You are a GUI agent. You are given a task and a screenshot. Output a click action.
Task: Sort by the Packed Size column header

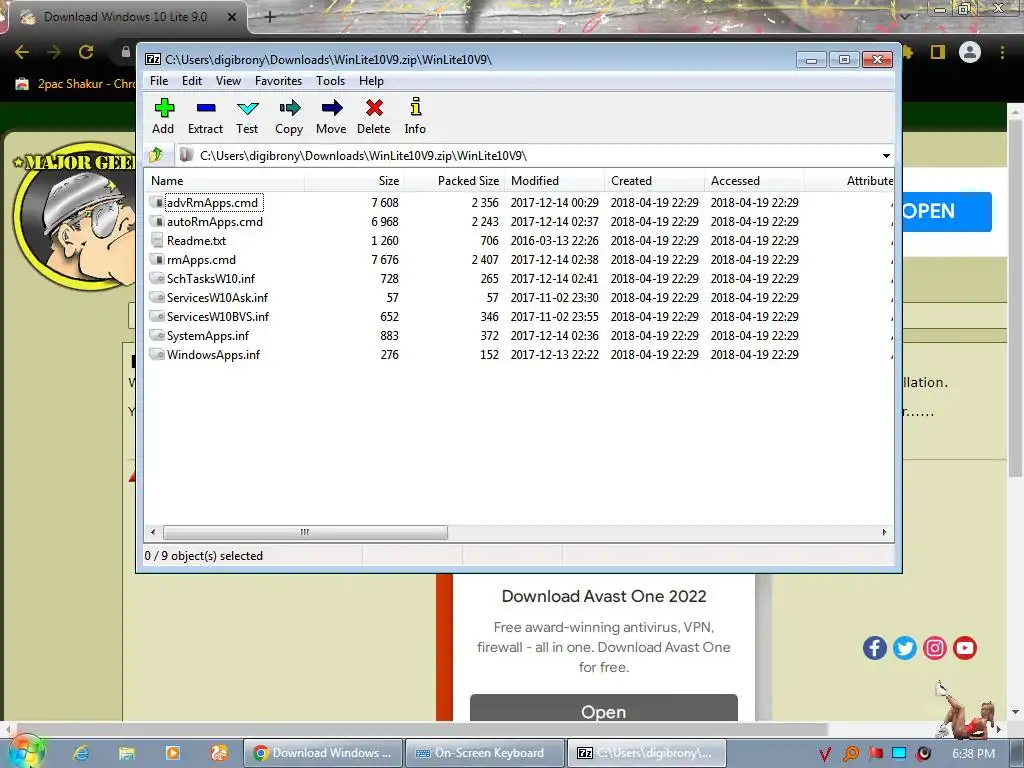tap(453, 181)
